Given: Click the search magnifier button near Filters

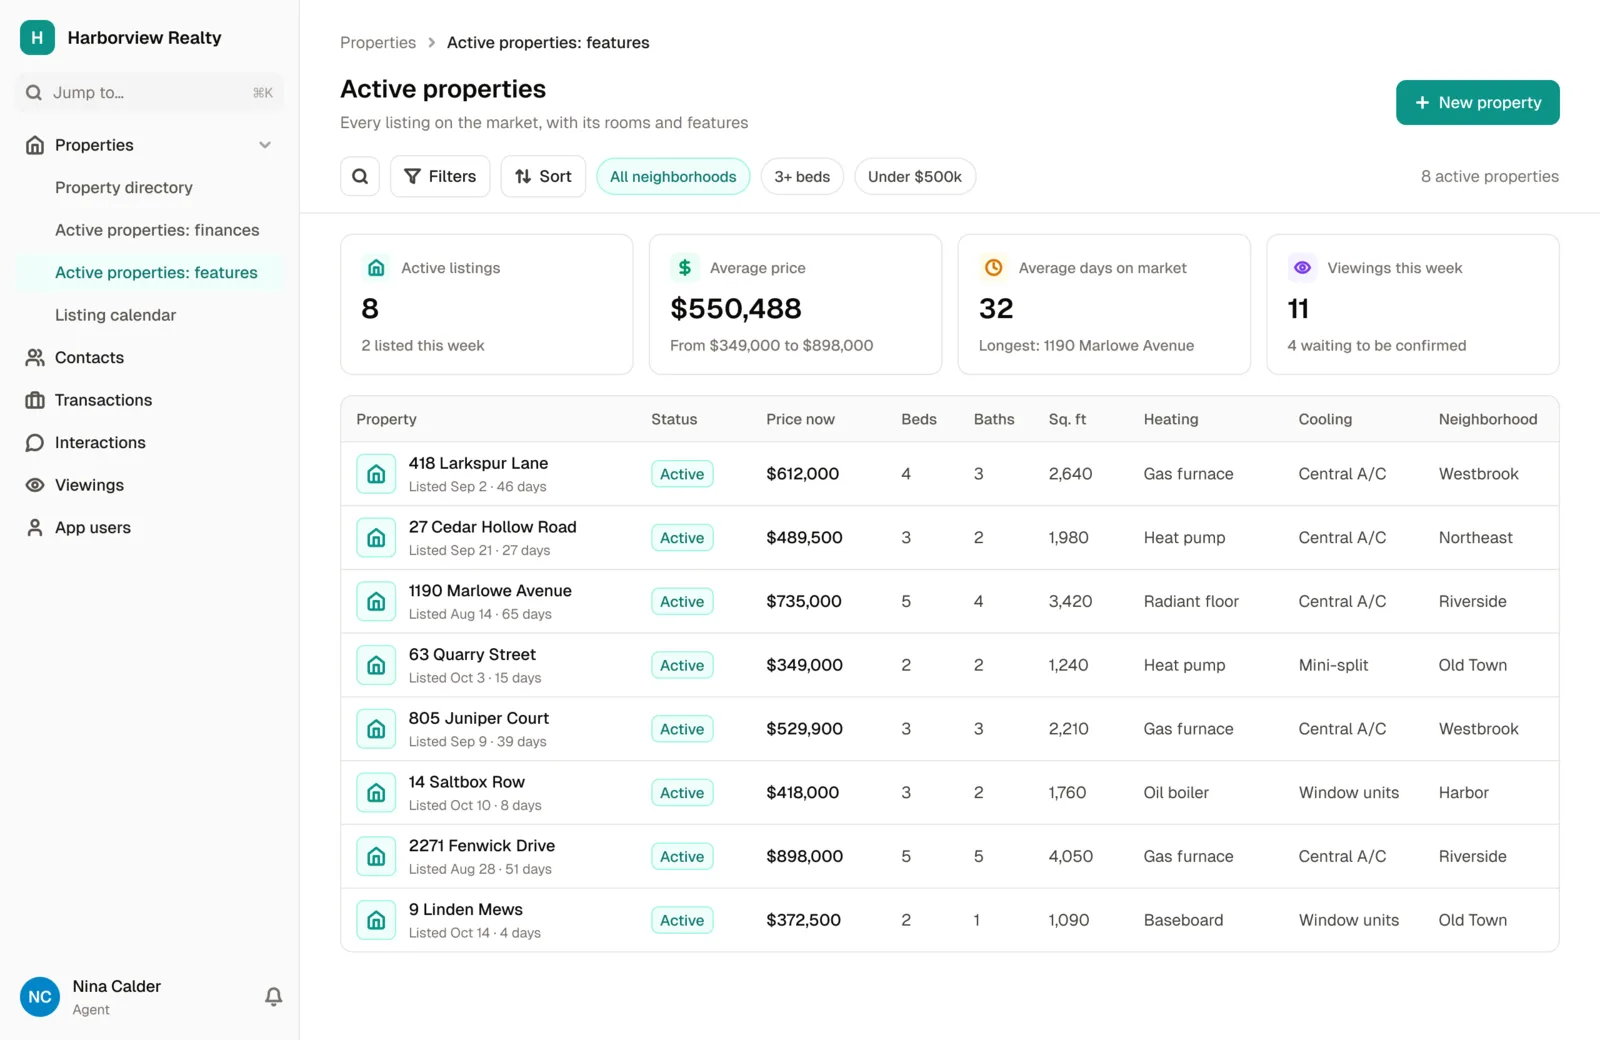Looking at the screenshot, I should 360,176.
